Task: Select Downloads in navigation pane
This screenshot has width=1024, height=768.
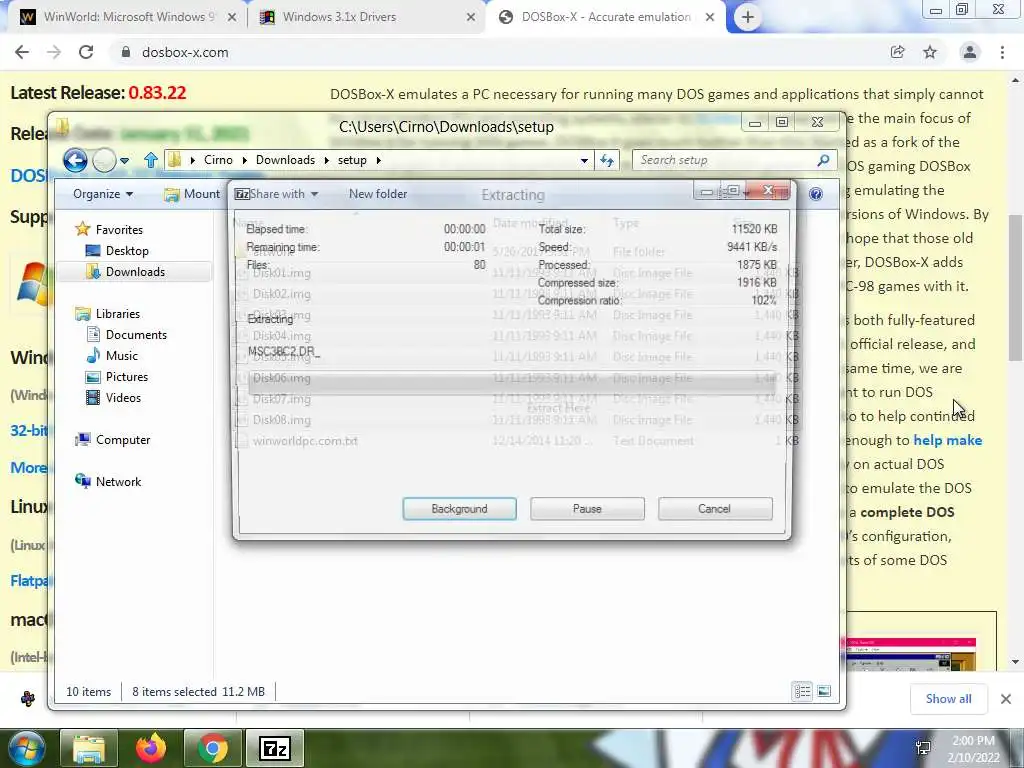Action: coord(135,272)
